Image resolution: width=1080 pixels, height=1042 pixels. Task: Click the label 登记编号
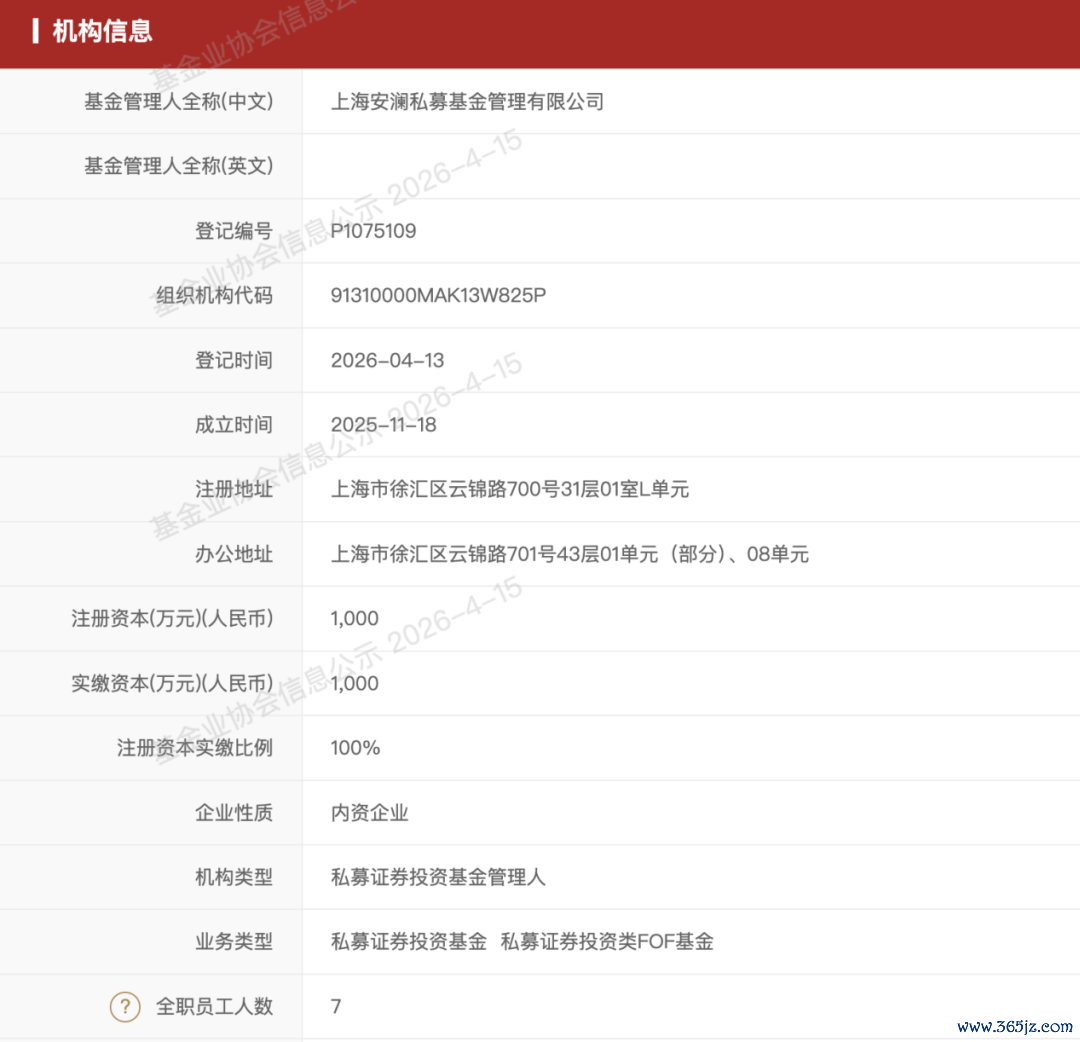pos(234,231)
